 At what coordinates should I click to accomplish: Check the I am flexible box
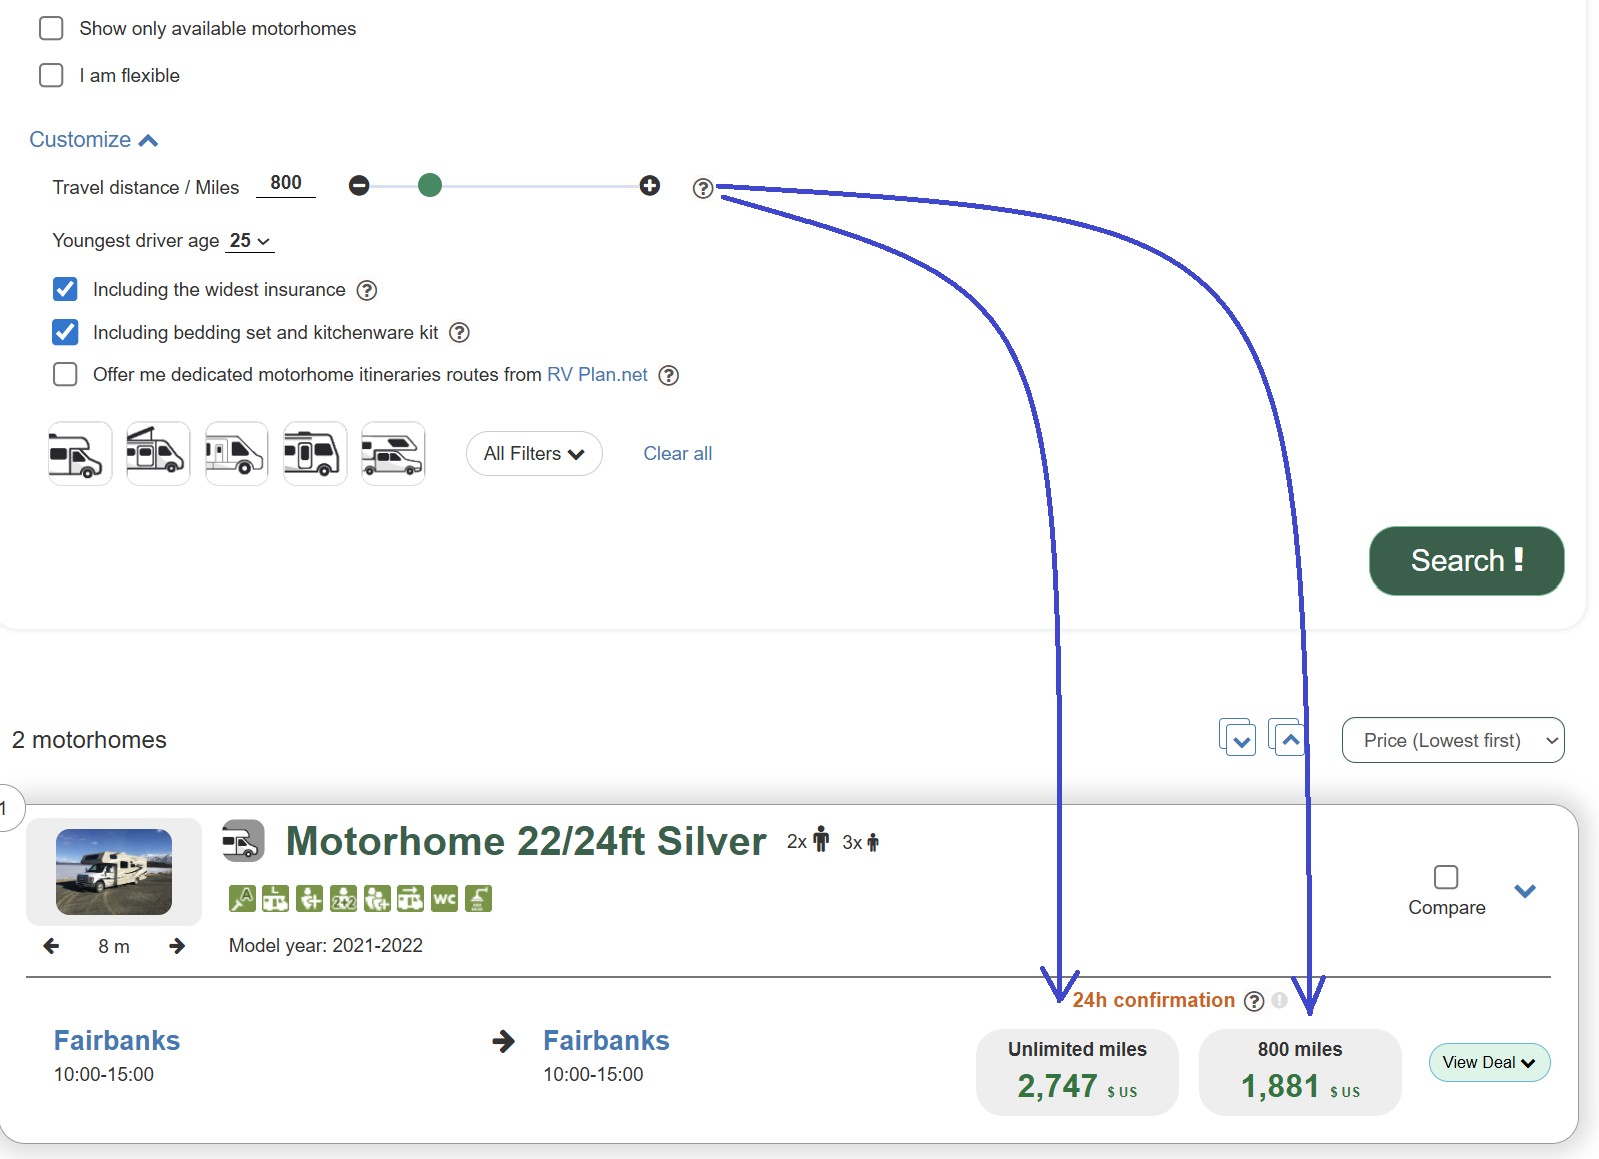pos(51,75)
